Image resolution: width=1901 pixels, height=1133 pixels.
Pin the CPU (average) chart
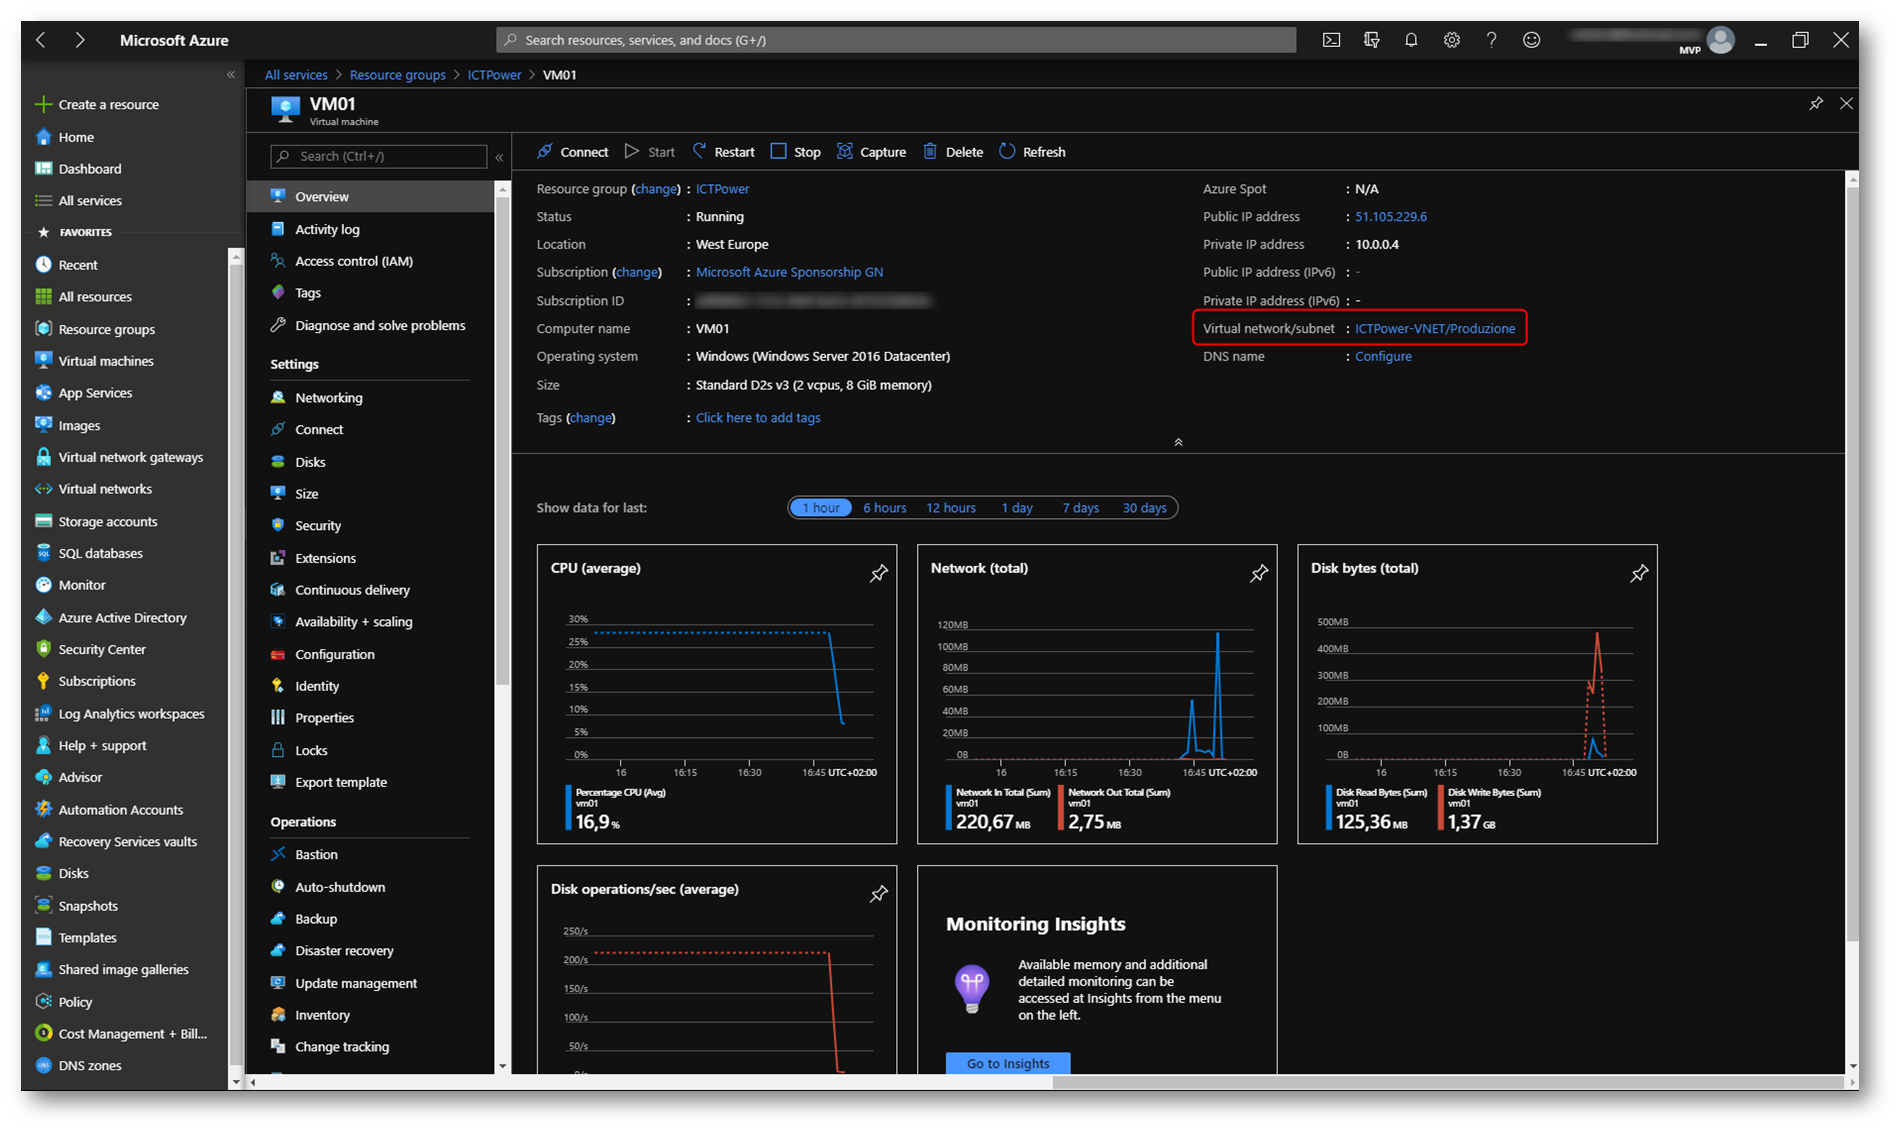[878, 573]
